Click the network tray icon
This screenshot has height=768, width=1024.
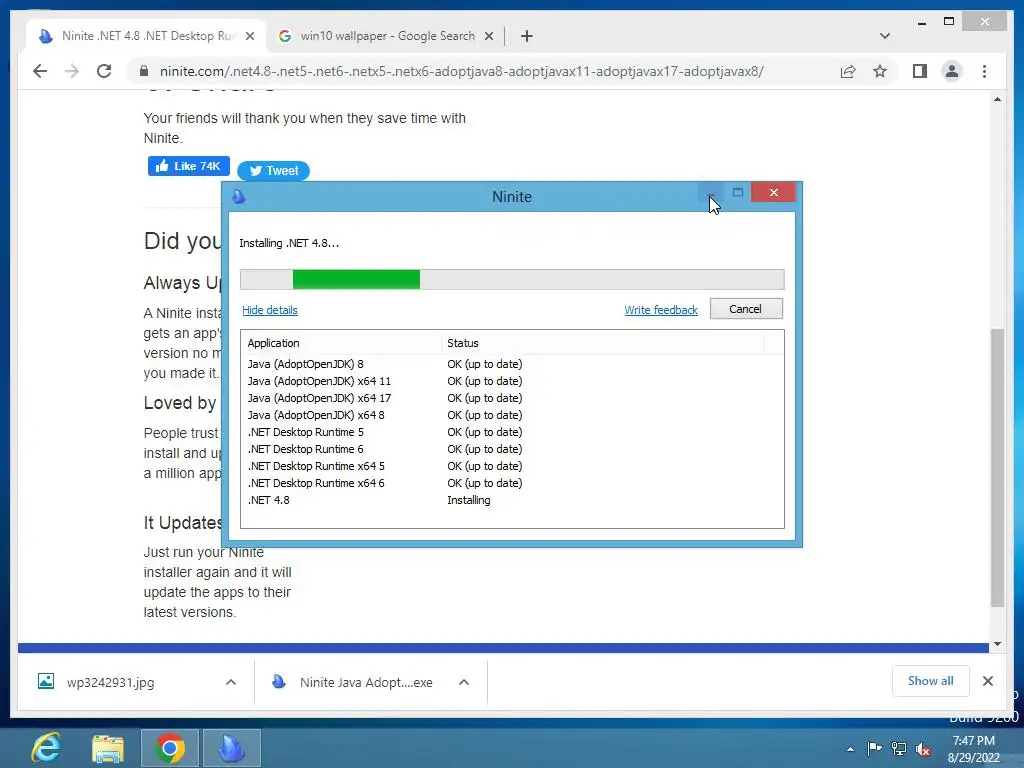point(899,748)
